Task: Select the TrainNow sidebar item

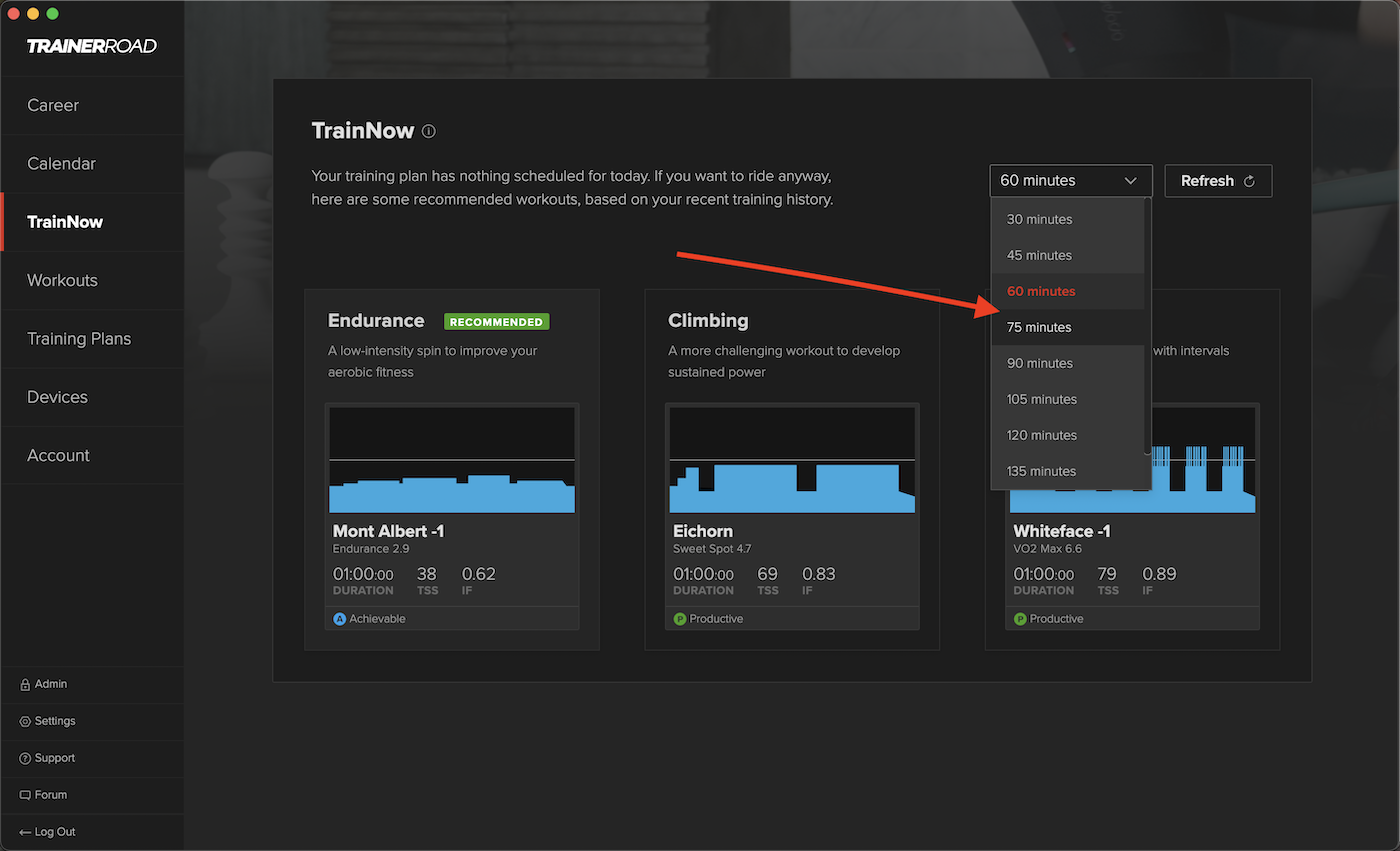Action: click(x=92, y=222)
